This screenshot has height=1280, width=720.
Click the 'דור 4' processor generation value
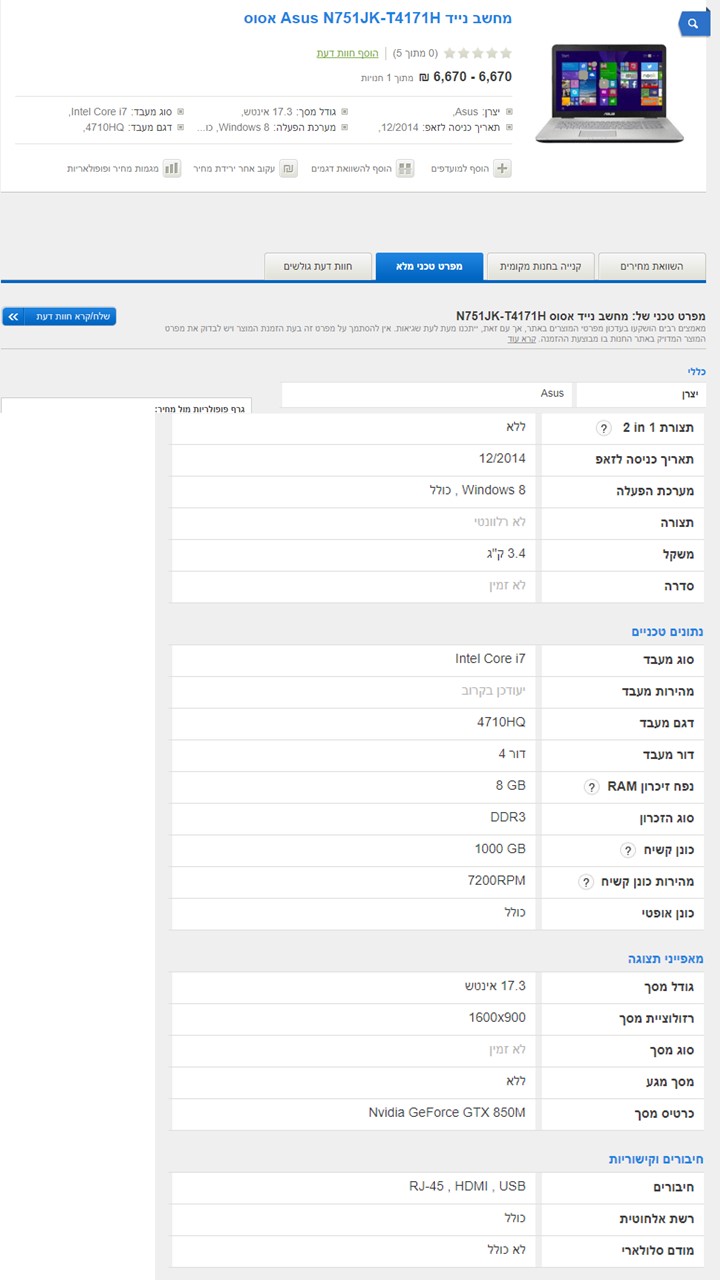(x=512, y=754)
